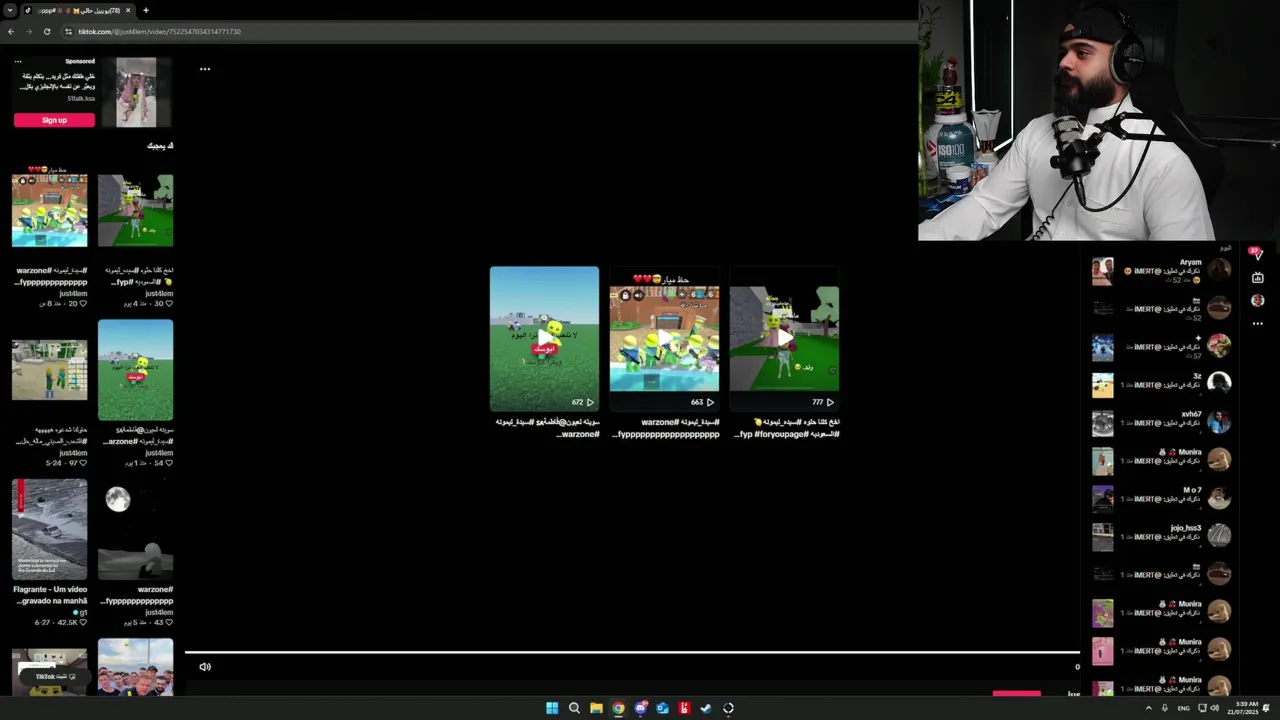Screen dimensions: 1280x720
Task: Switch to Chrome in taskbar
Action: 618,708
